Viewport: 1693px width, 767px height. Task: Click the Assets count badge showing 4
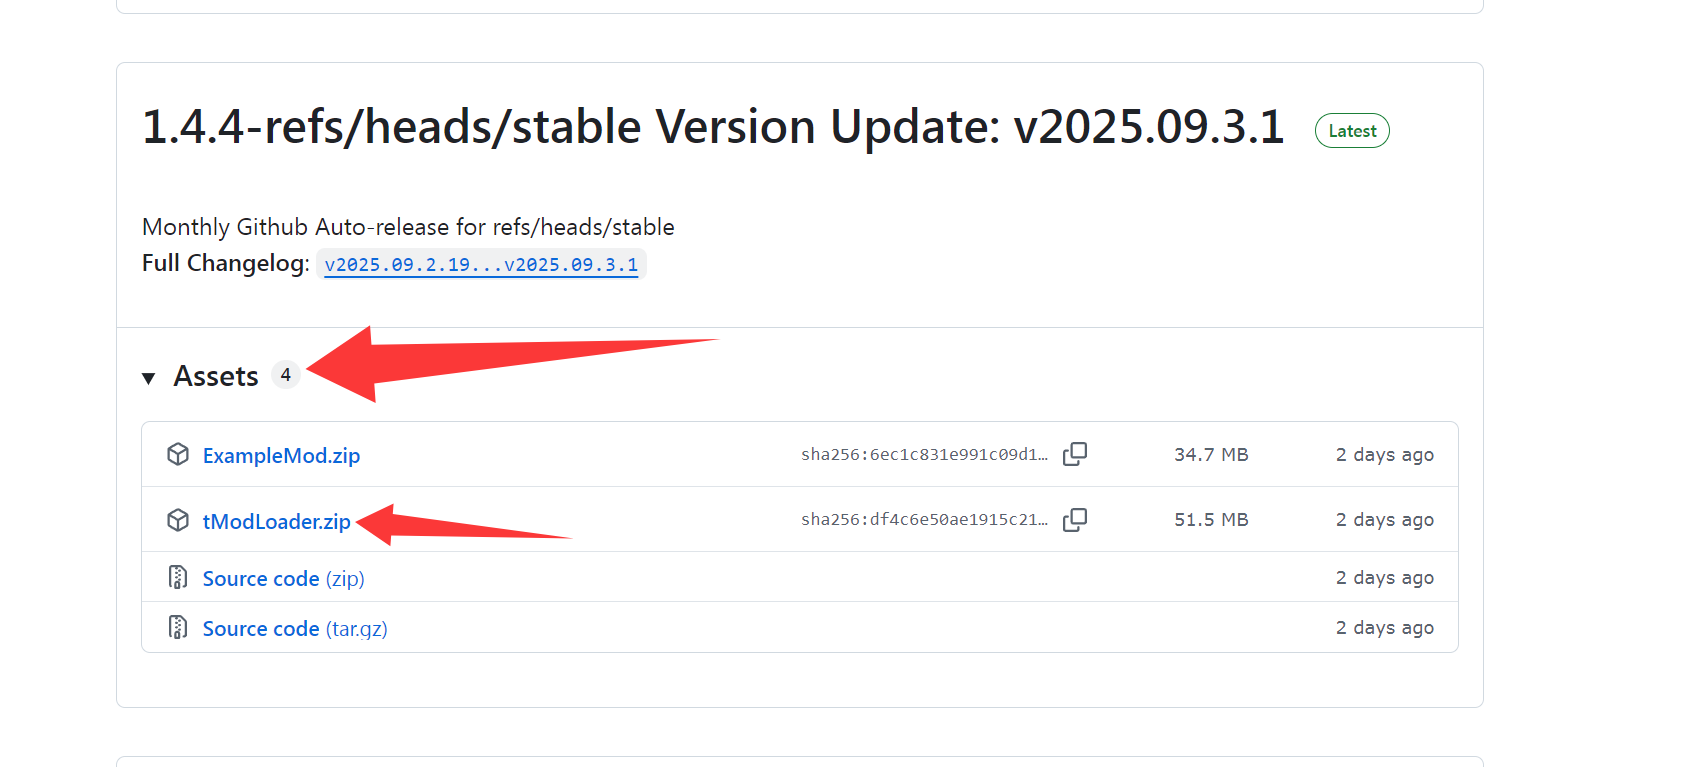[286, 375]
